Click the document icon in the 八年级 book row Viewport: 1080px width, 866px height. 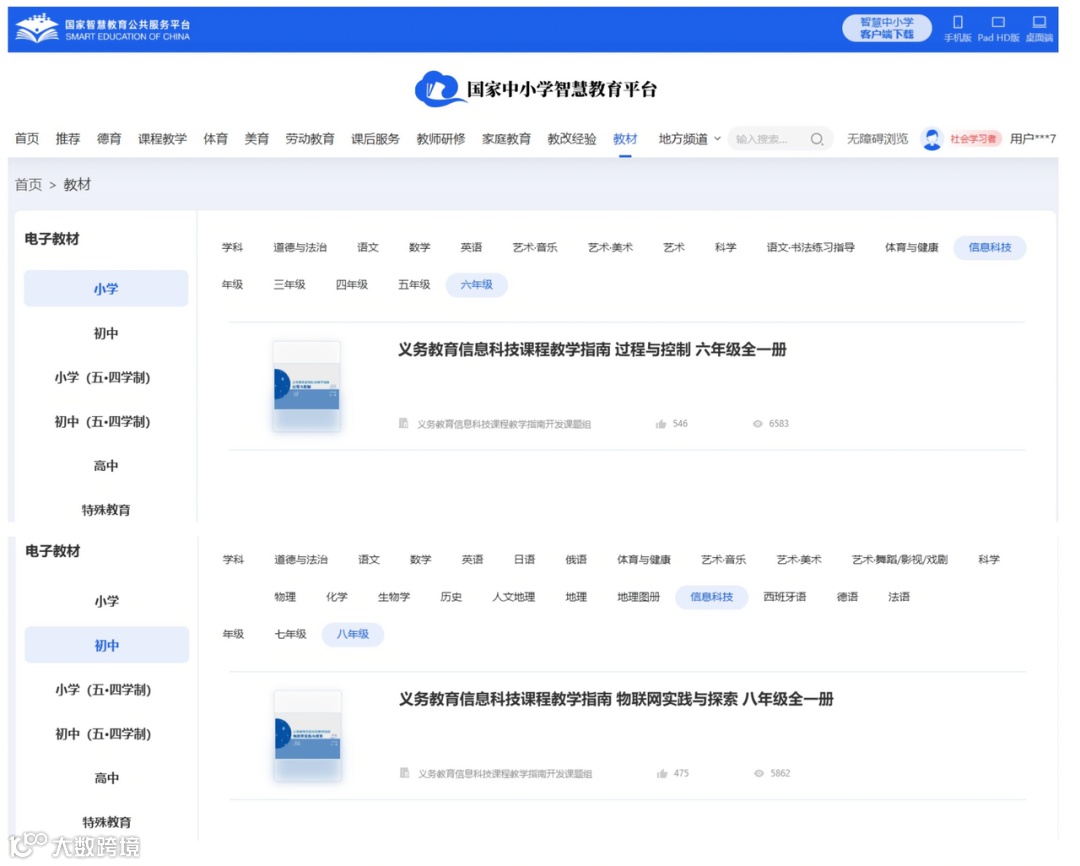(405, 773)
